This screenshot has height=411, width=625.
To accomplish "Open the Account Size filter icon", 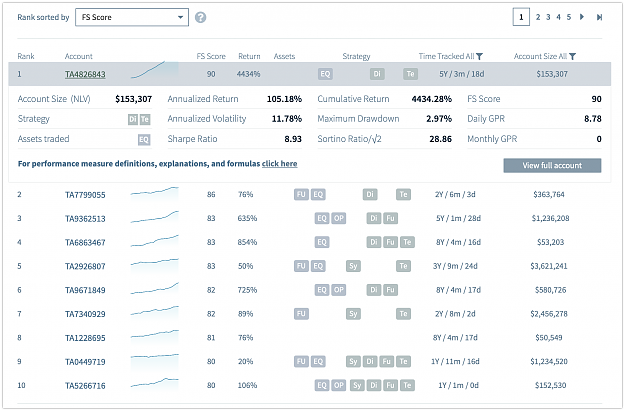I will pos(572,56).
